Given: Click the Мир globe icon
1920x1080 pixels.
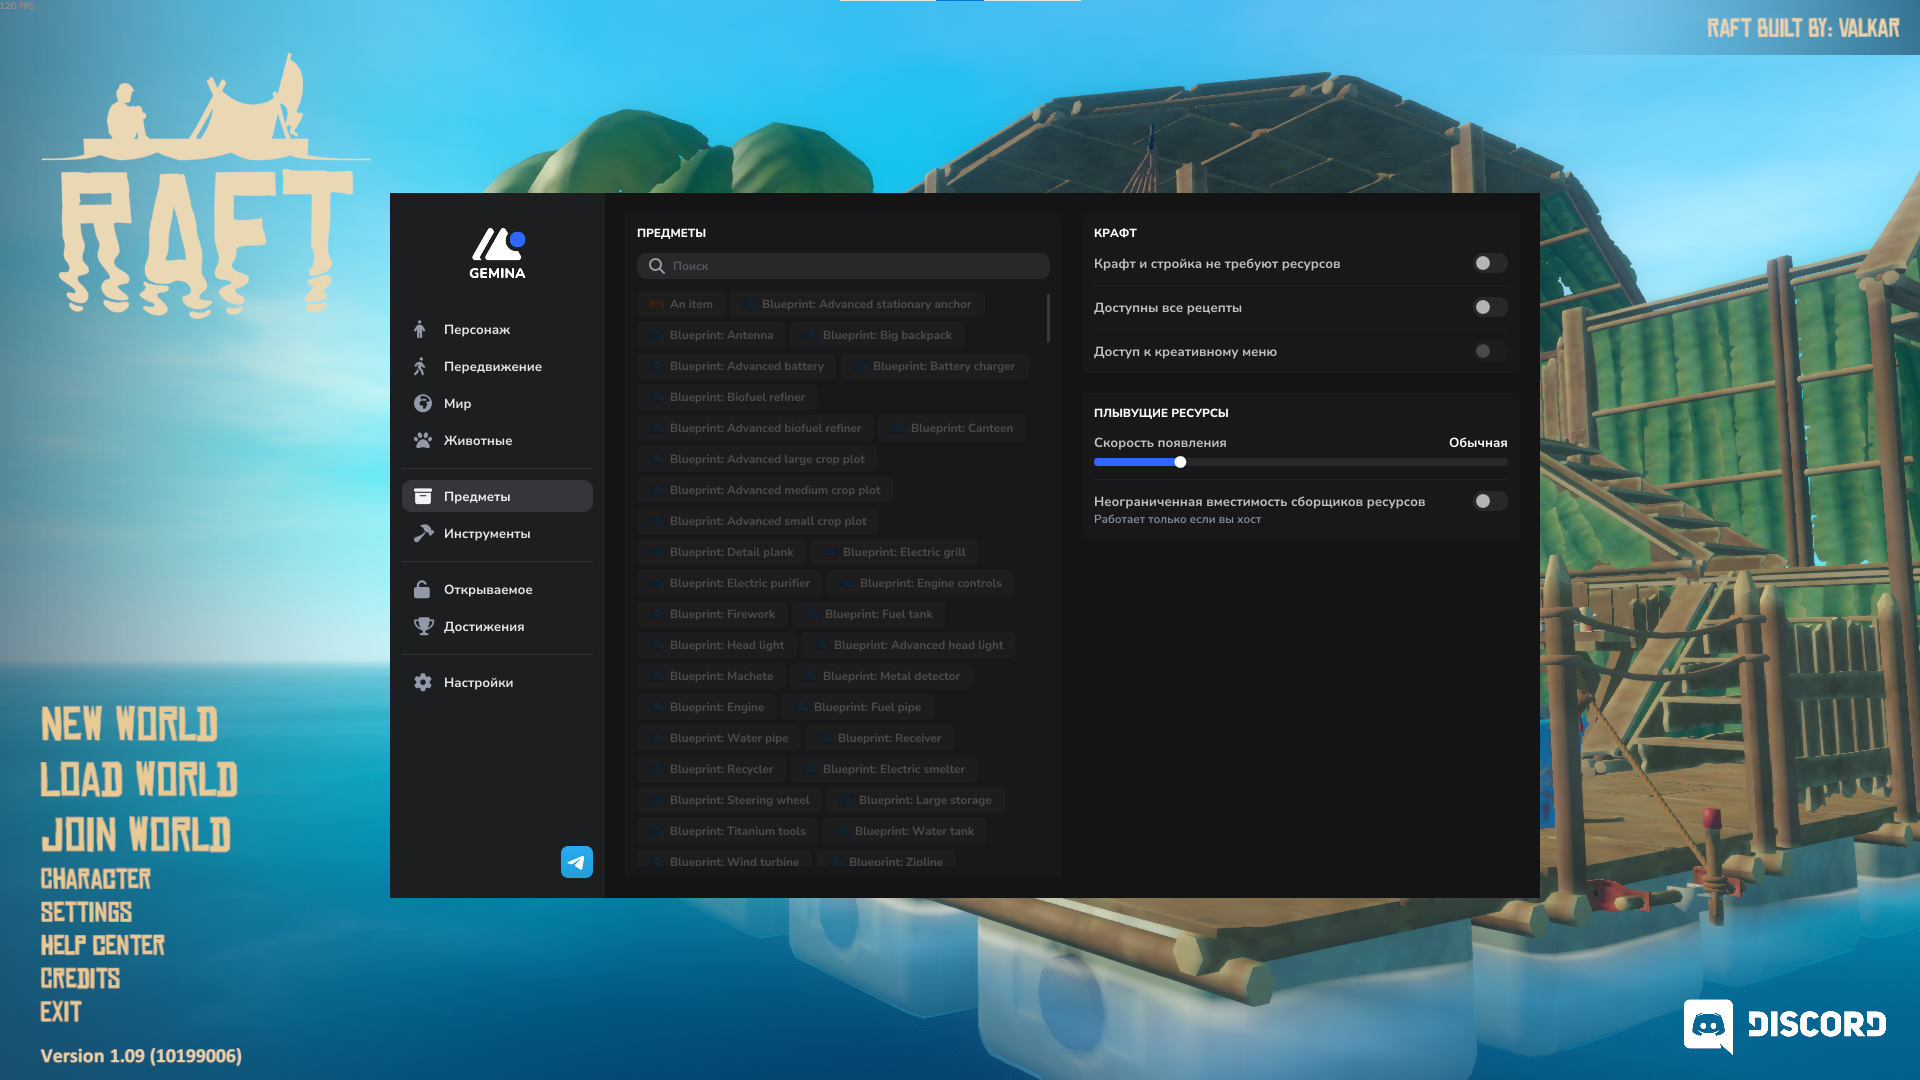Looking at the screenshot, I should [x=422, y=403].
